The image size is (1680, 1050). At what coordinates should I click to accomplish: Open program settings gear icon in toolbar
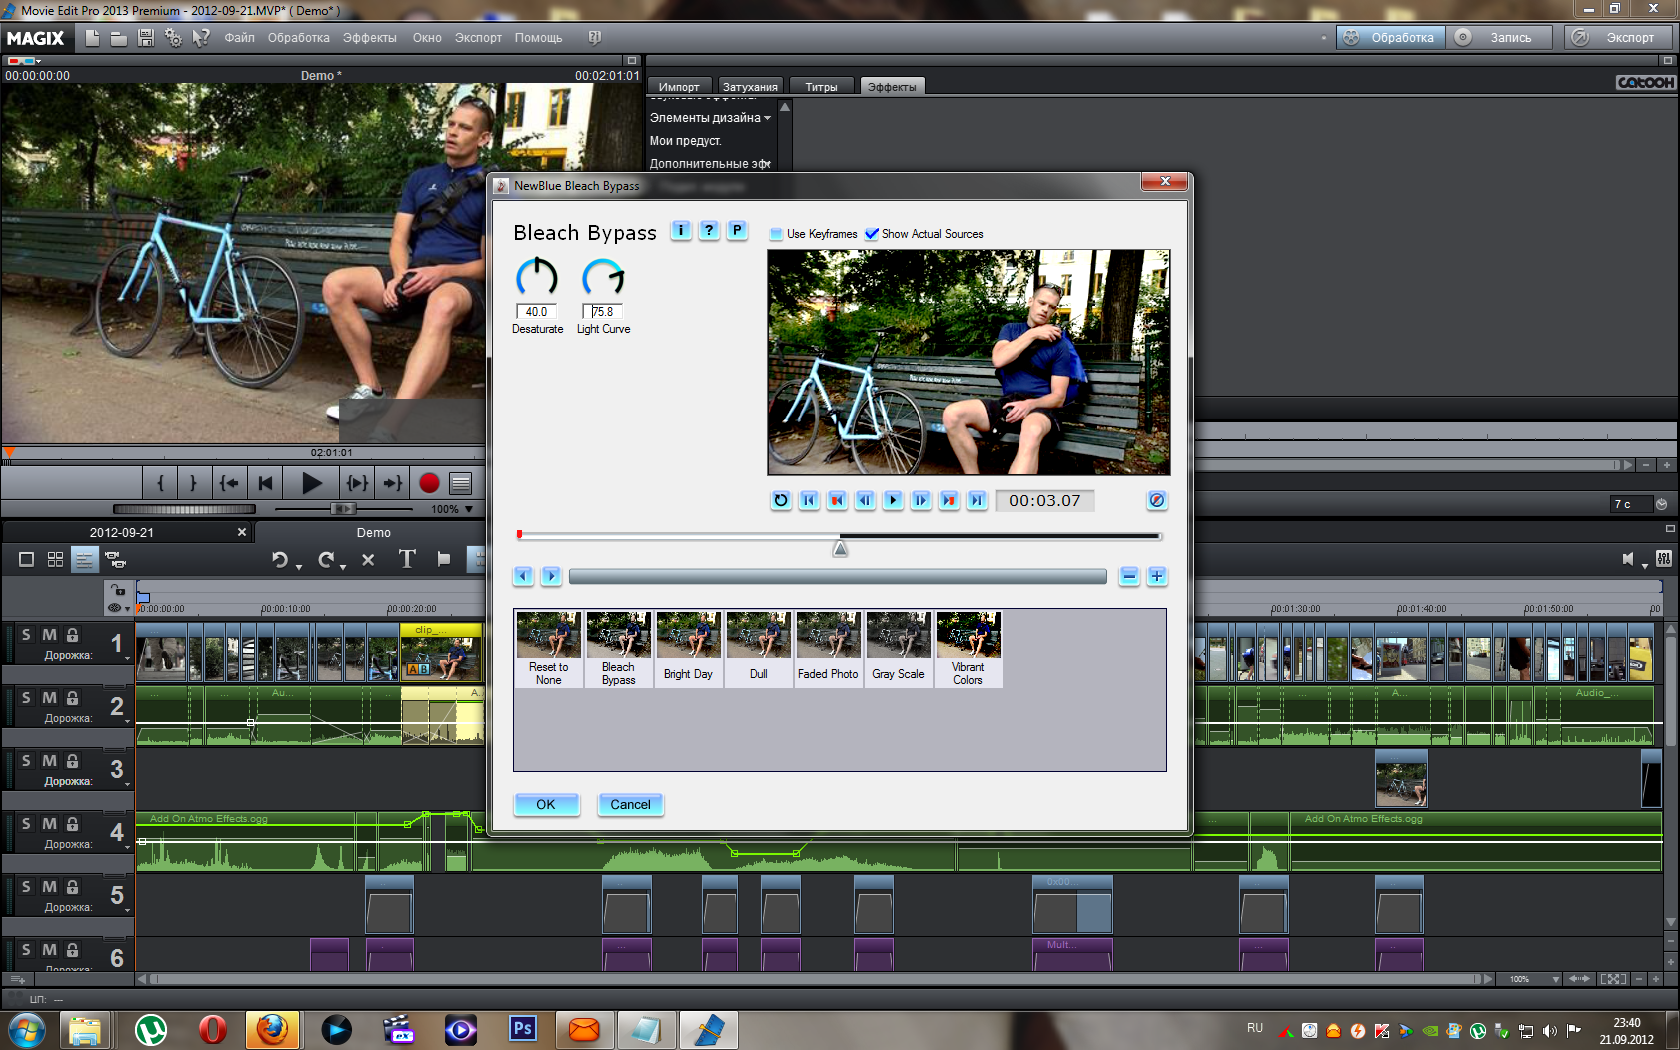(x=174, y=38)
